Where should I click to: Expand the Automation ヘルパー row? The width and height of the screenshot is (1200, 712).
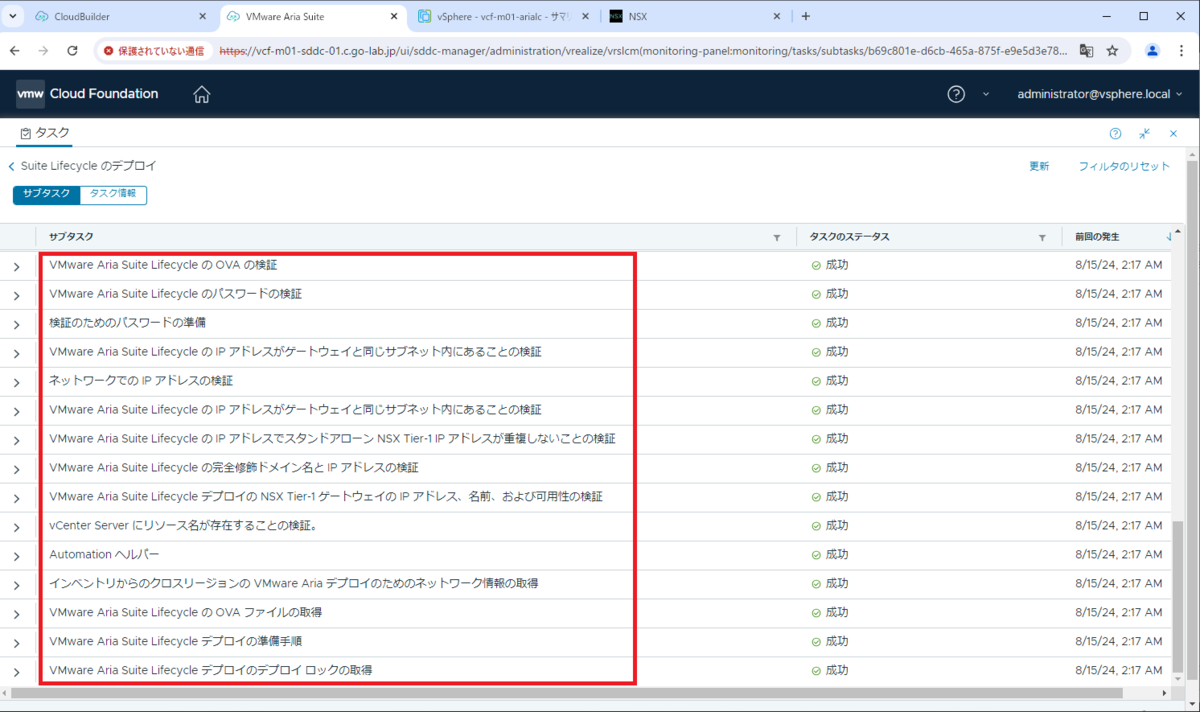click(x=17, y=556)
